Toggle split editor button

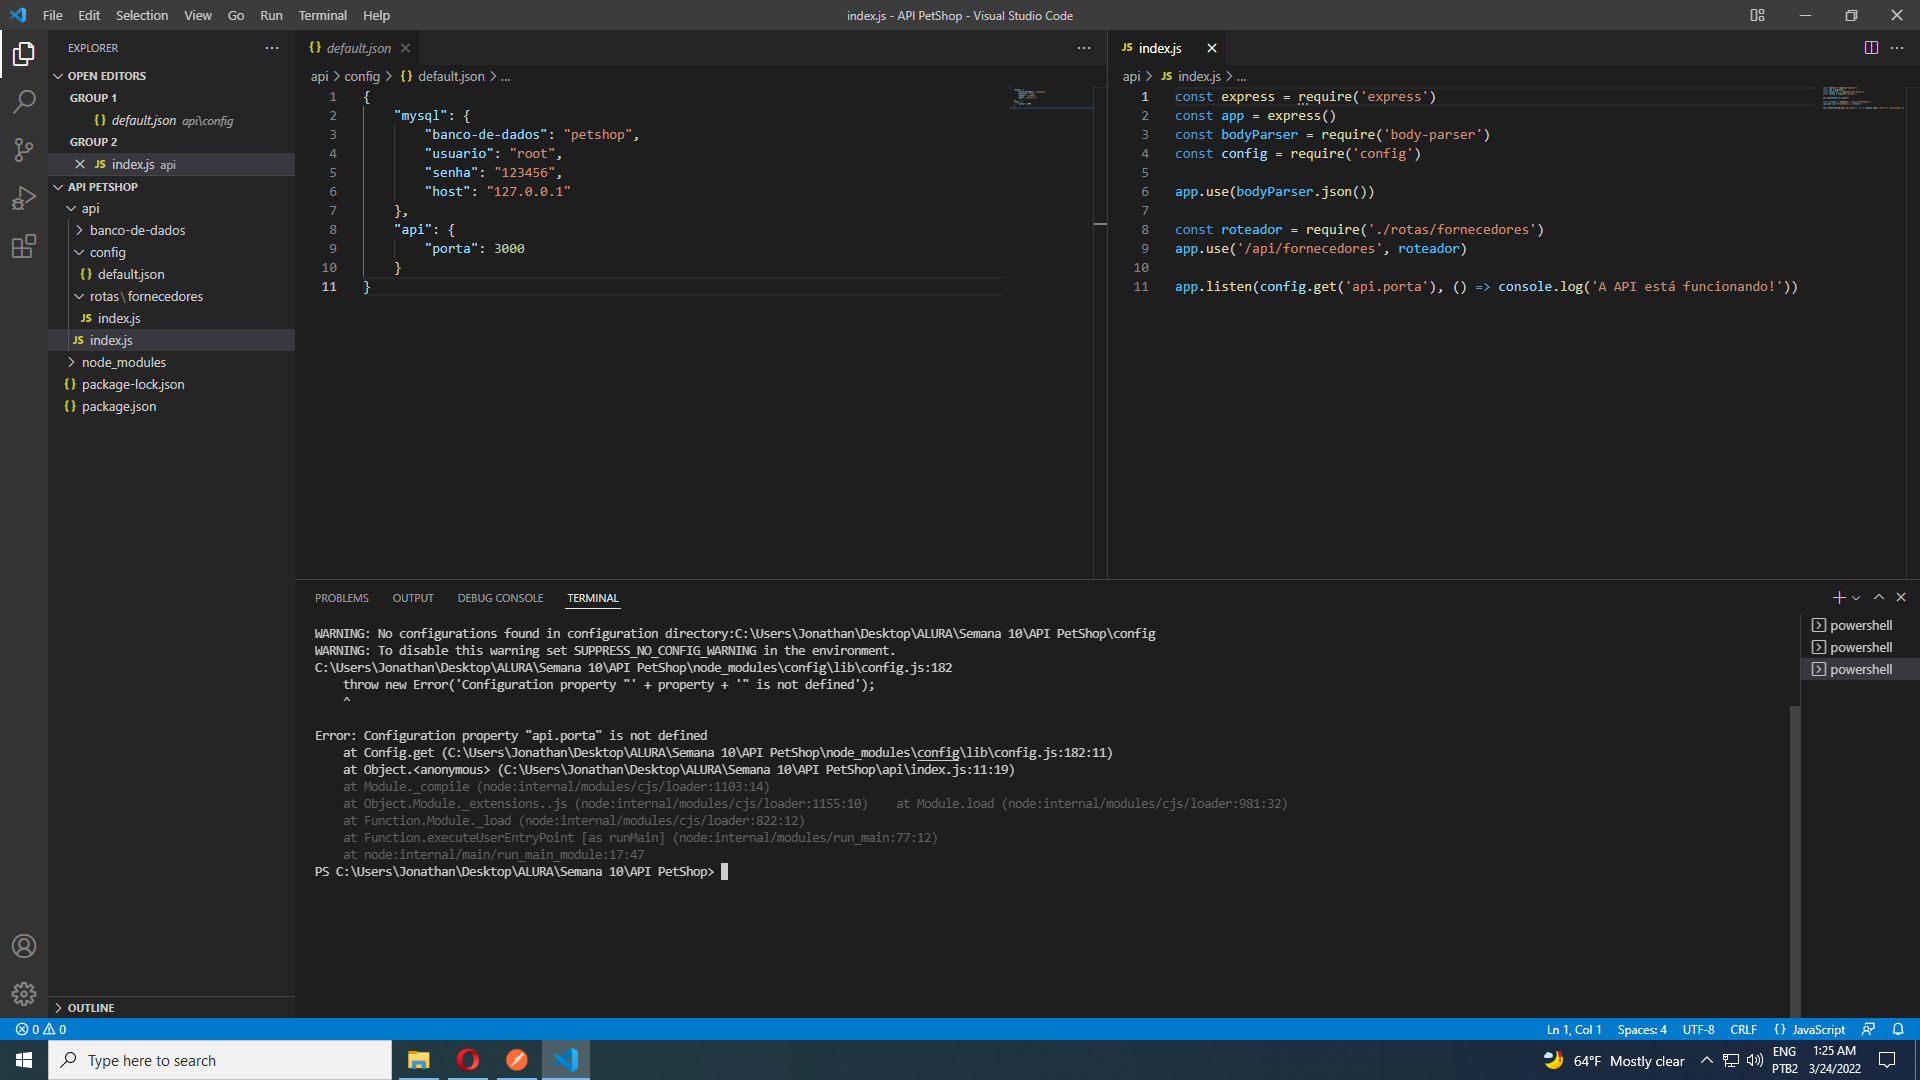coord(1871,47)
